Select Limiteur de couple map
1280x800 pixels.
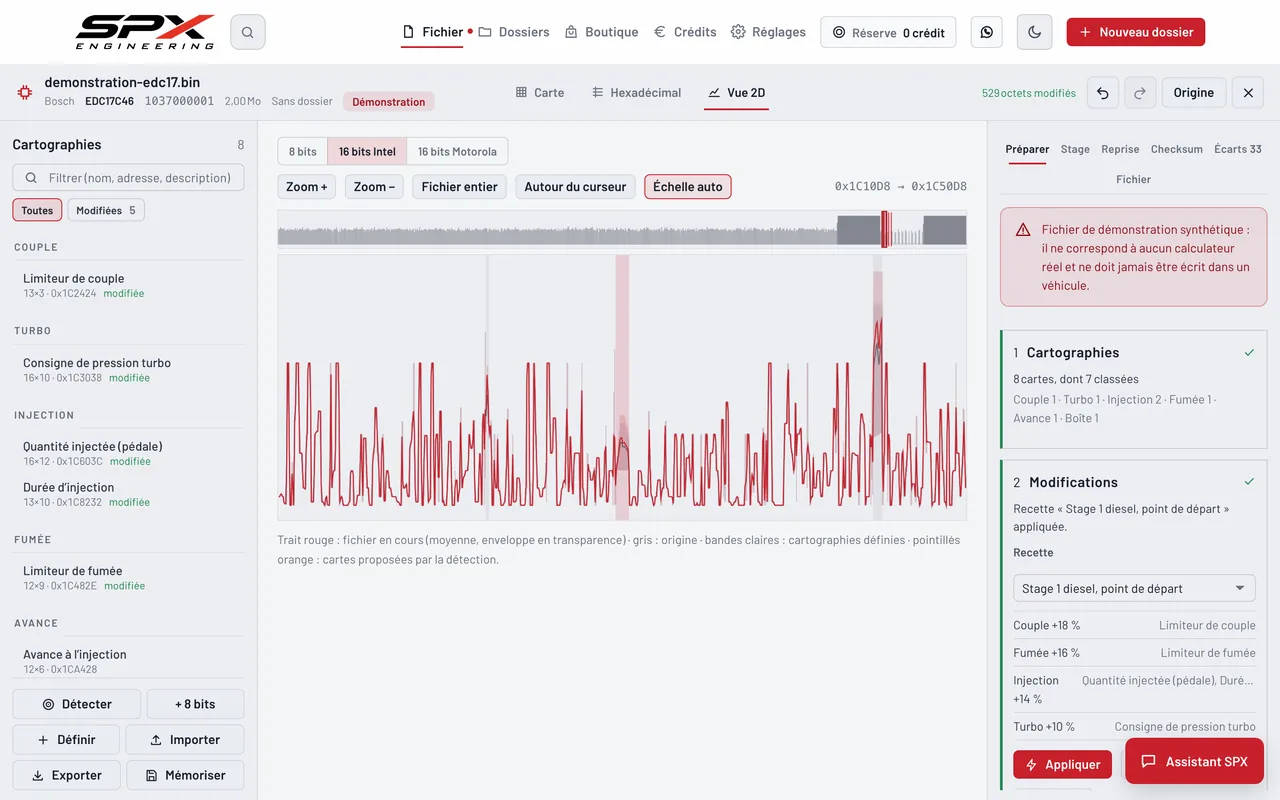point(128,285)
